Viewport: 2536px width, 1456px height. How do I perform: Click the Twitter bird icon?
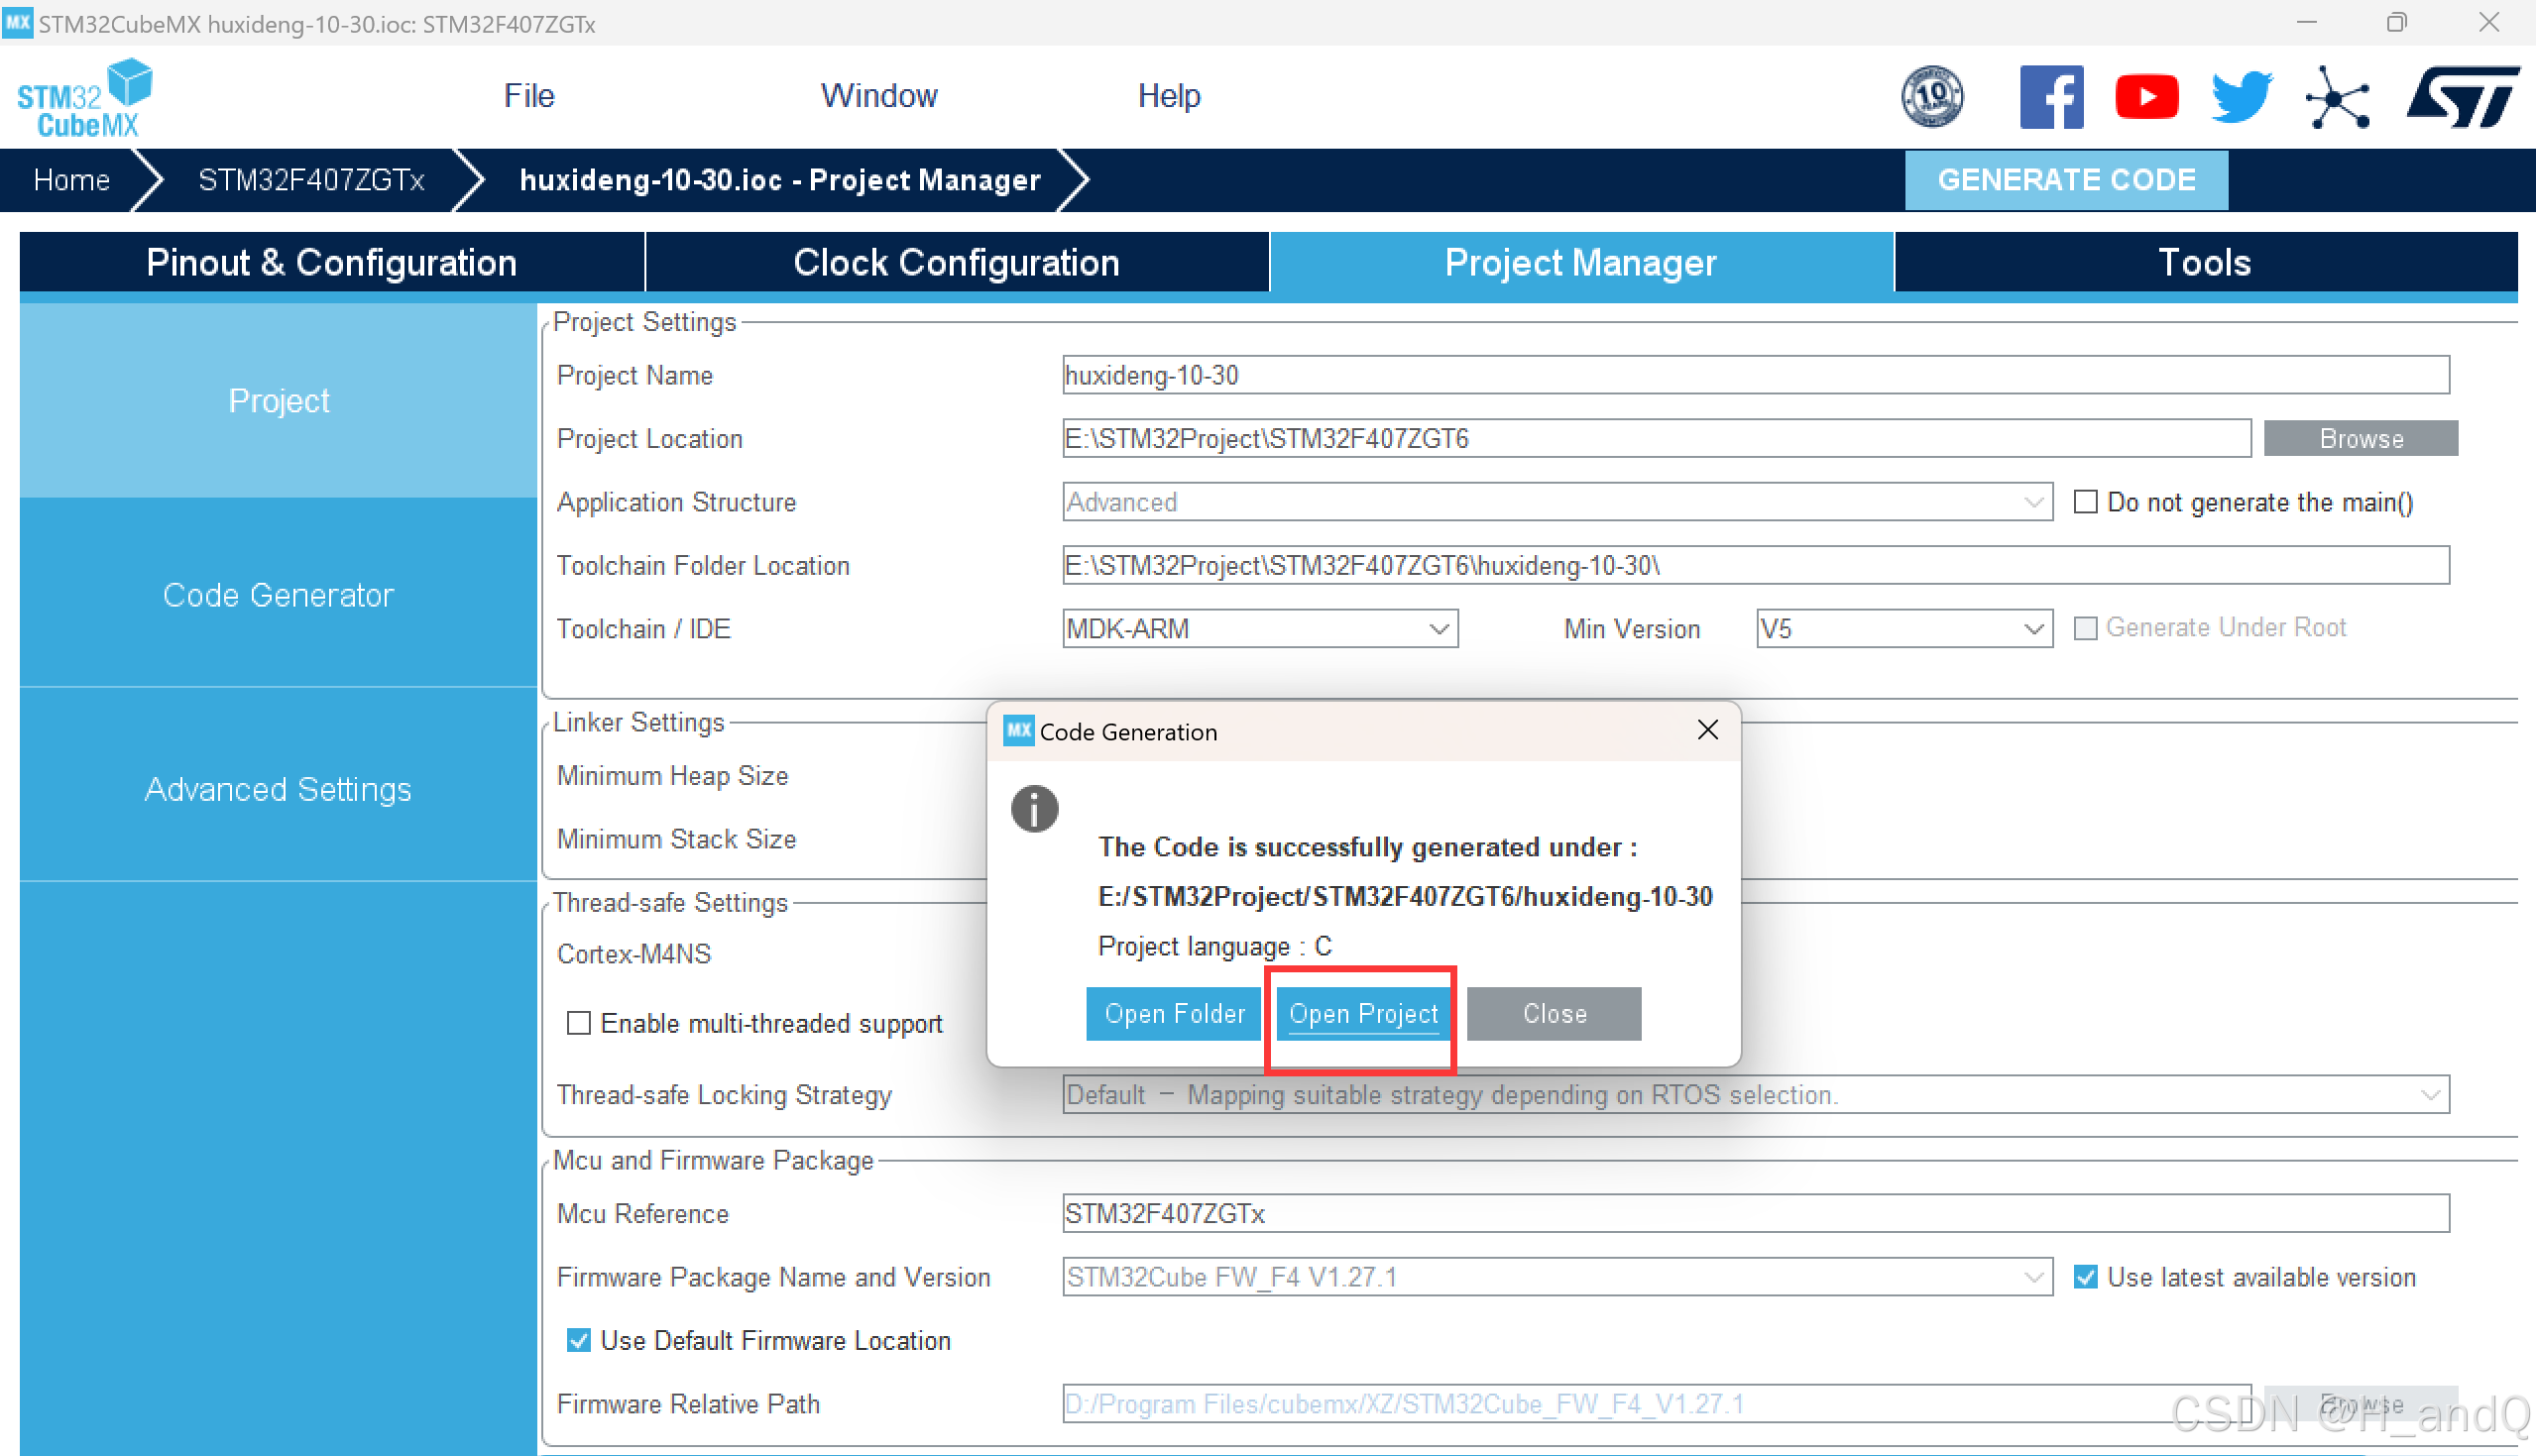pos(2241,97)
